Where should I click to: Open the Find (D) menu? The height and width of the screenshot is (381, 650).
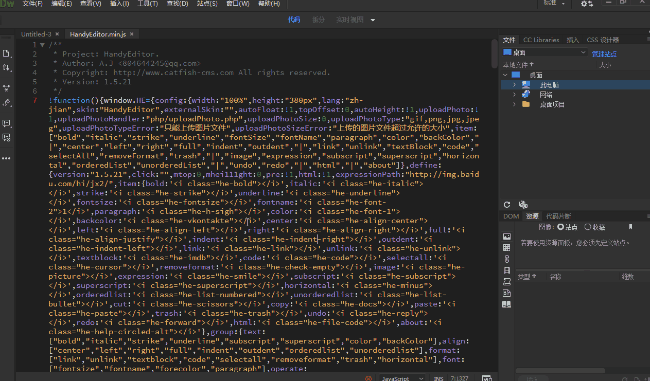[177, 3]
